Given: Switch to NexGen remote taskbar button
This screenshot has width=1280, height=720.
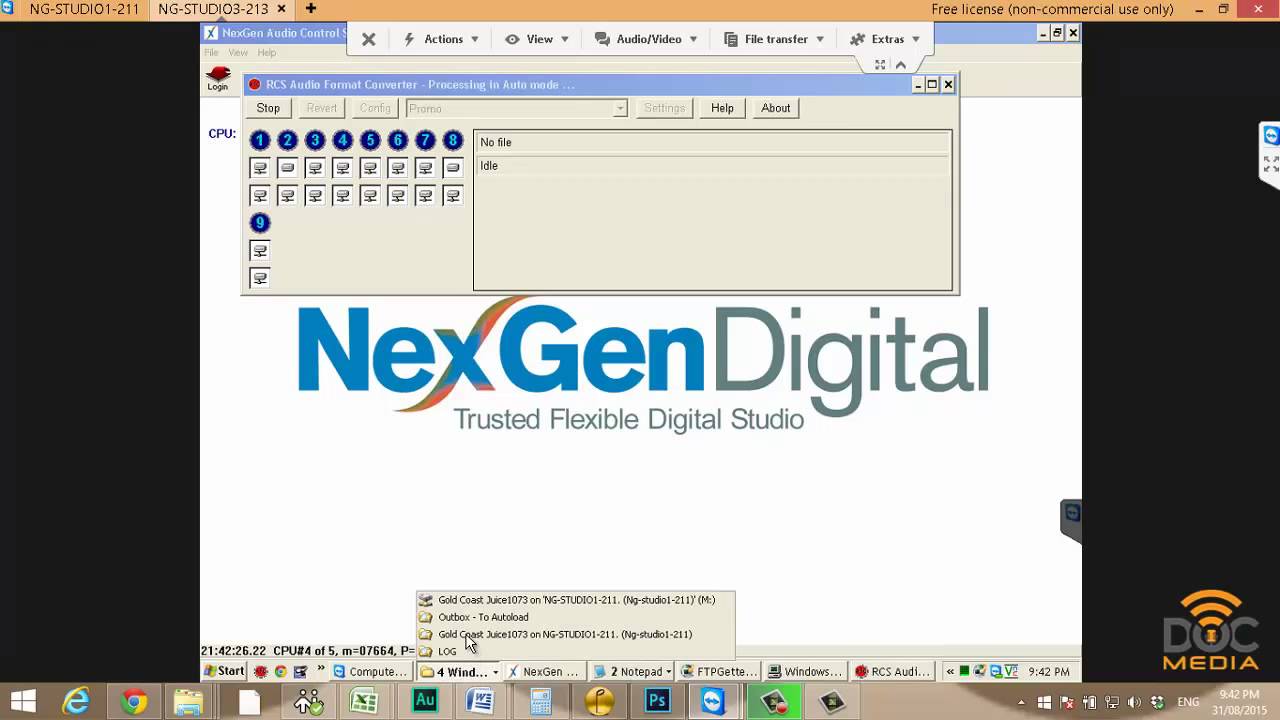Looking at the screenshot, I should [x=545, y=672].
